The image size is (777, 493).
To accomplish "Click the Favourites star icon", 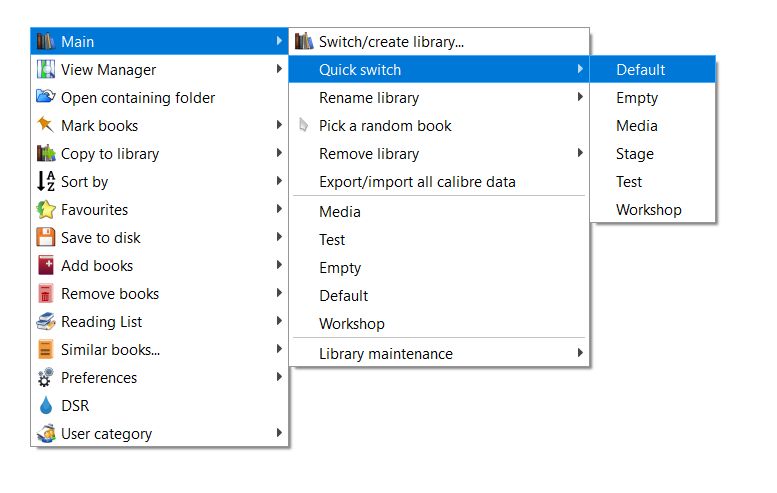I will click(x=45, y=210).
